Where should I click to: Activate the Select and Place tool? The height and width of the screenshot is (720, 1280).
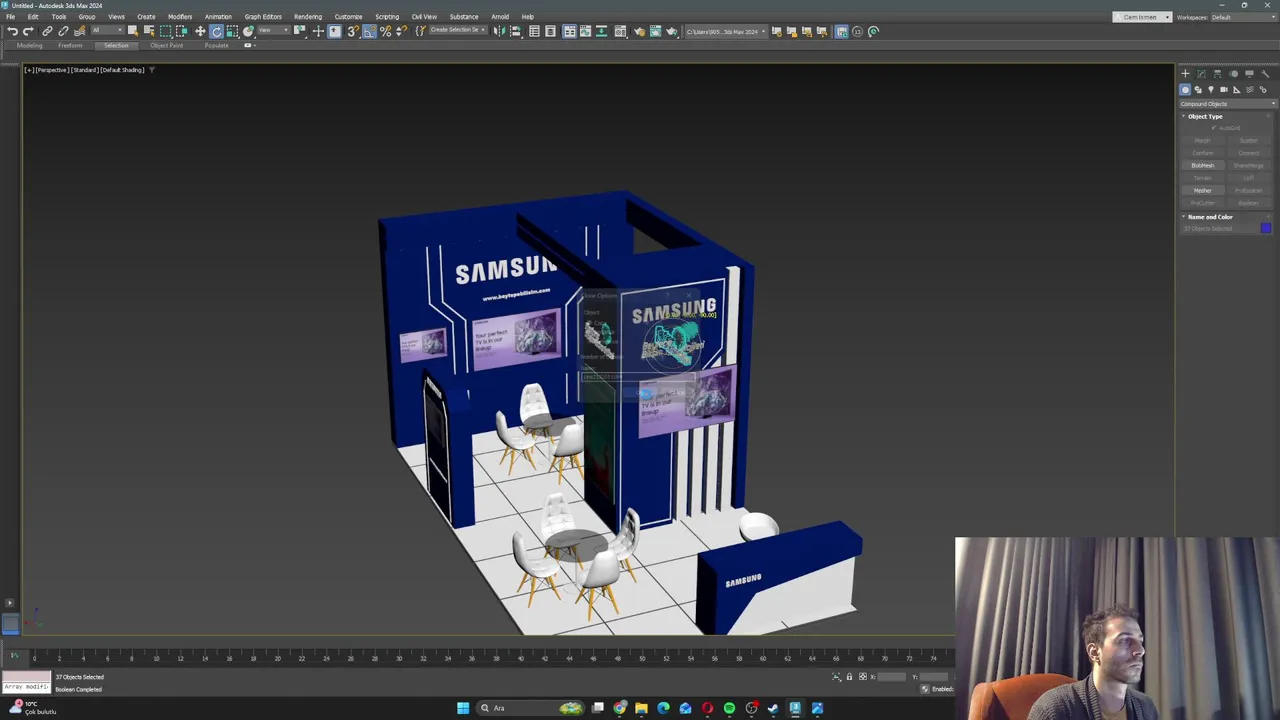(248, 31)
